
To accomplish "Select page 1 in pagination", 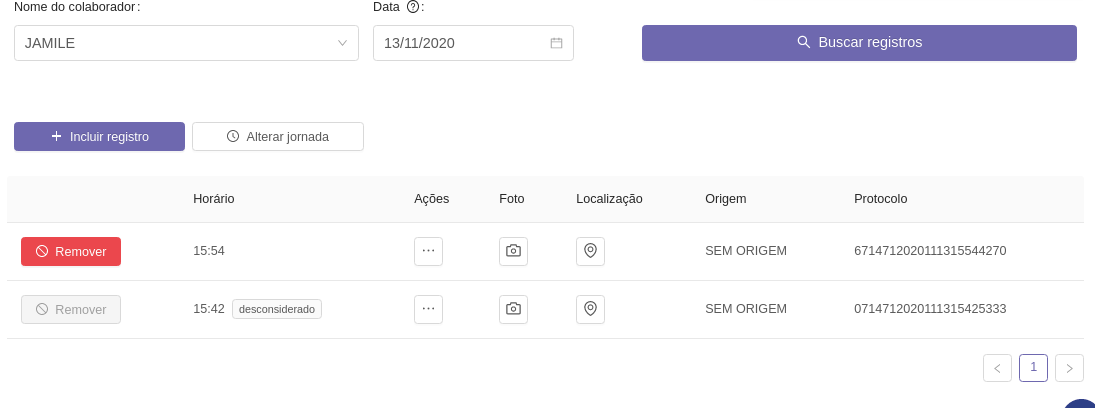I will (1033, 368).
